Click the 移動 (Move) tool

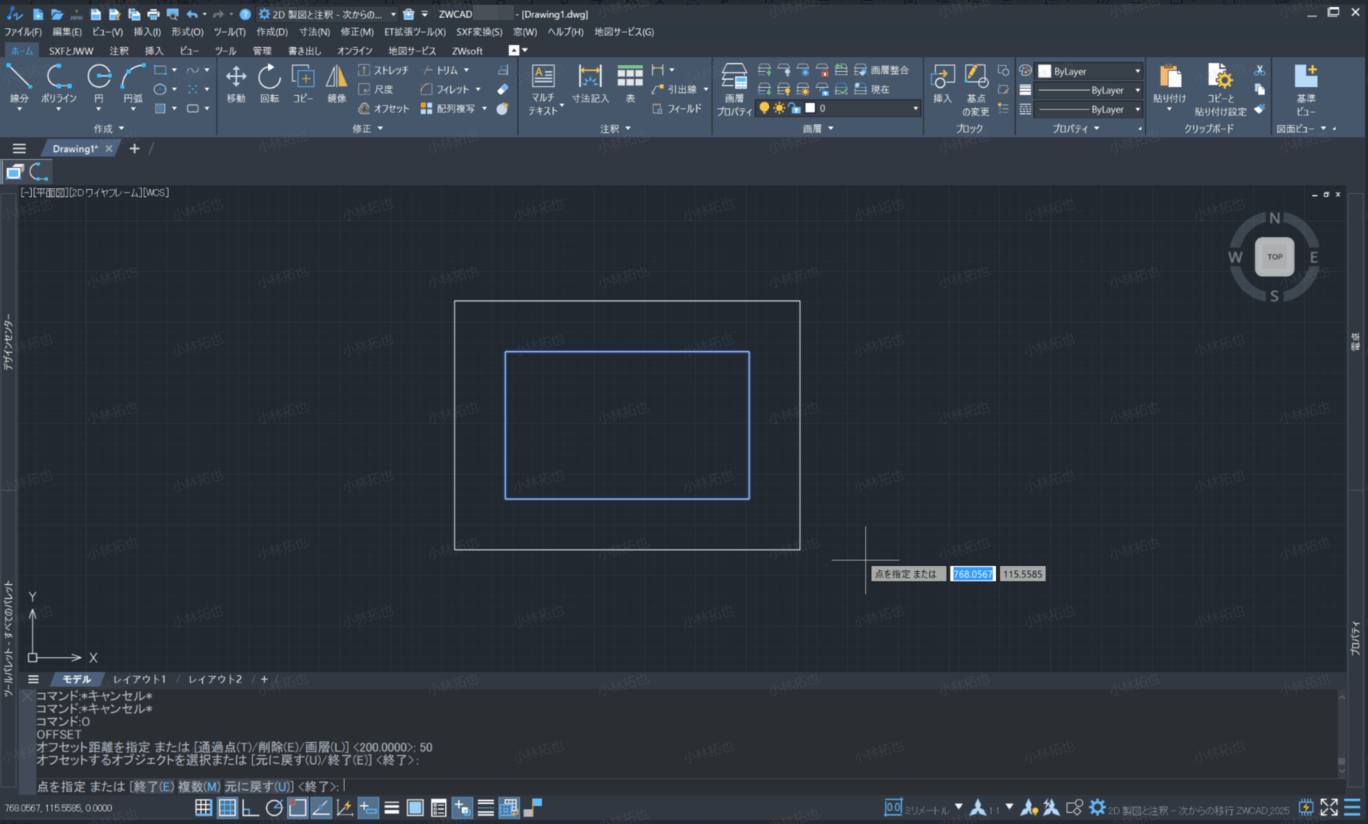click(x=236, y=85)
